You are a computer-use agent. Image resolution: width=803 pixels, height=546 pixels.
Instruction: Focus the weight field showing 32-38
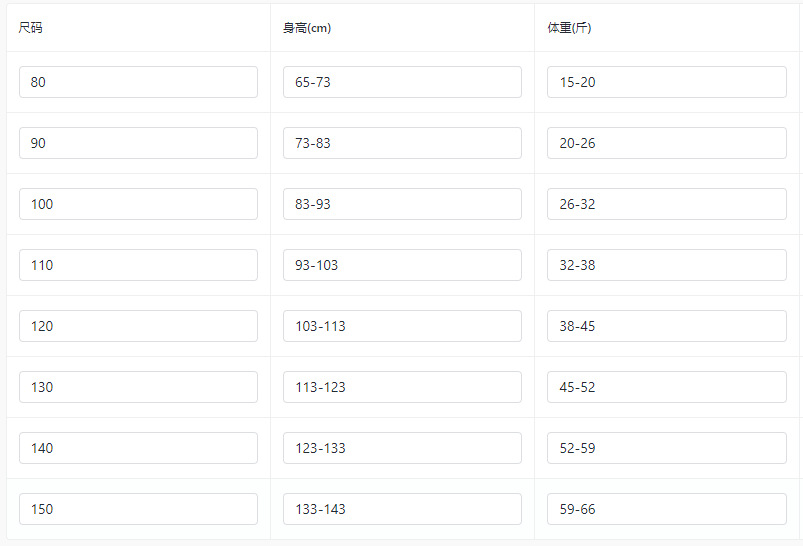[x=666, y=265]
